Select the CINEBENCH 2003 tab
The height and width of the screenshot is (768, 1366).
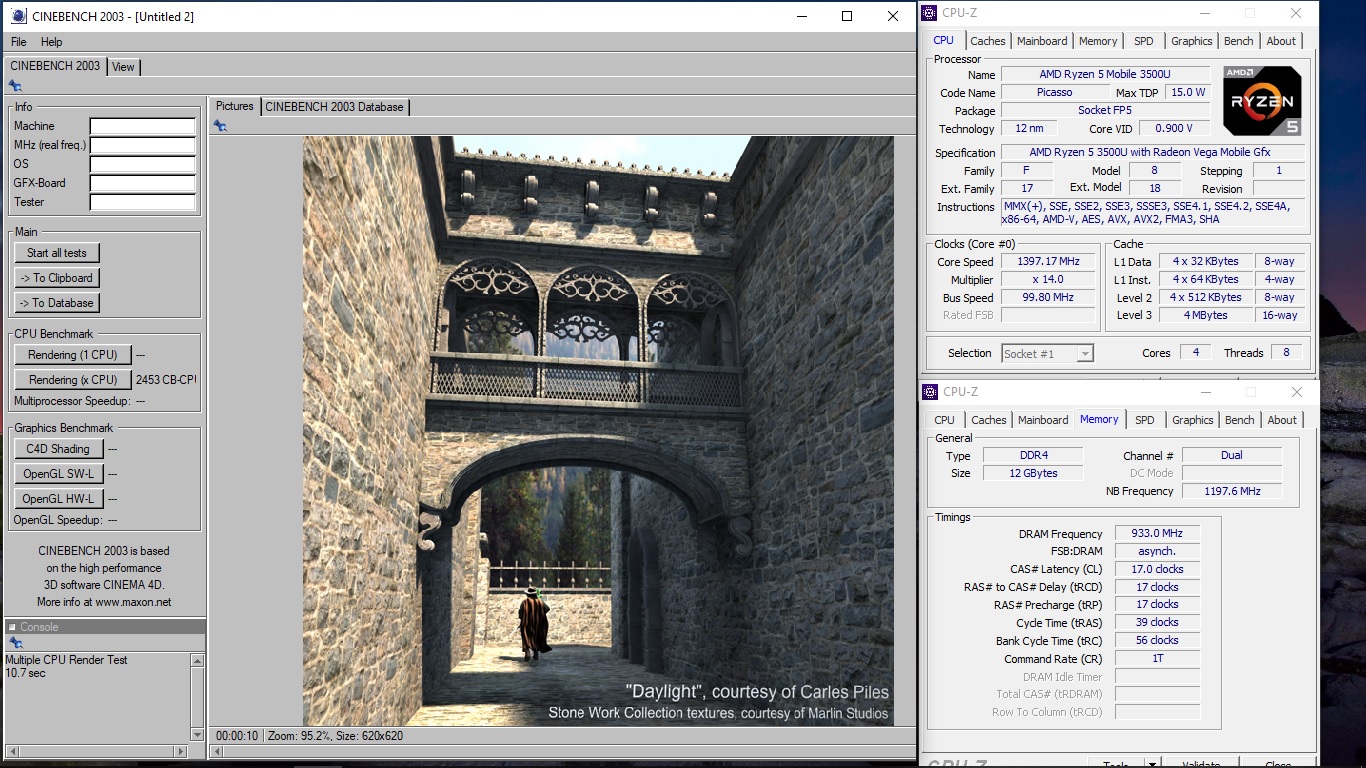[55, 66]
